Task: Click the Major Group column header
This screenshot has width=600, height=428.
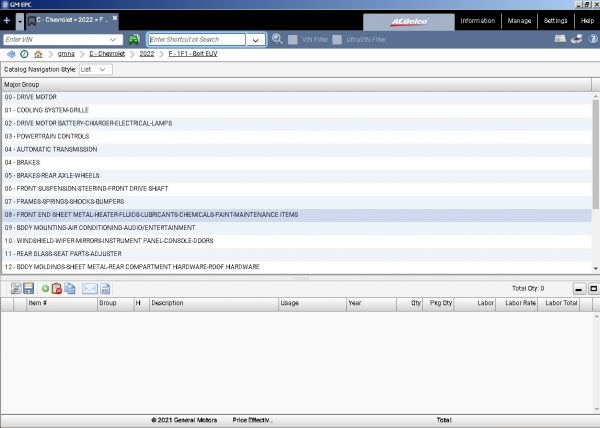Action: [x=296, y=85]
